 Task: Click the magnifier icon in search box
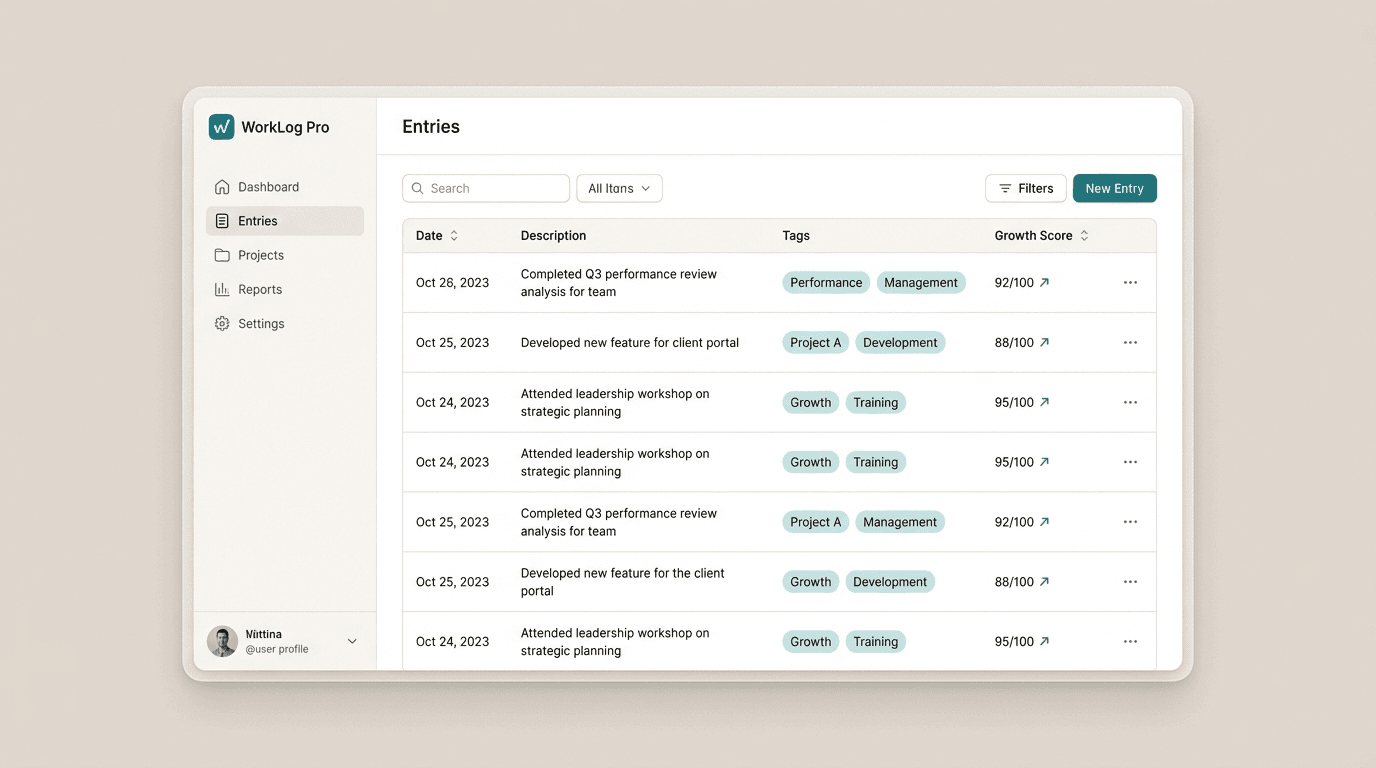418,188
